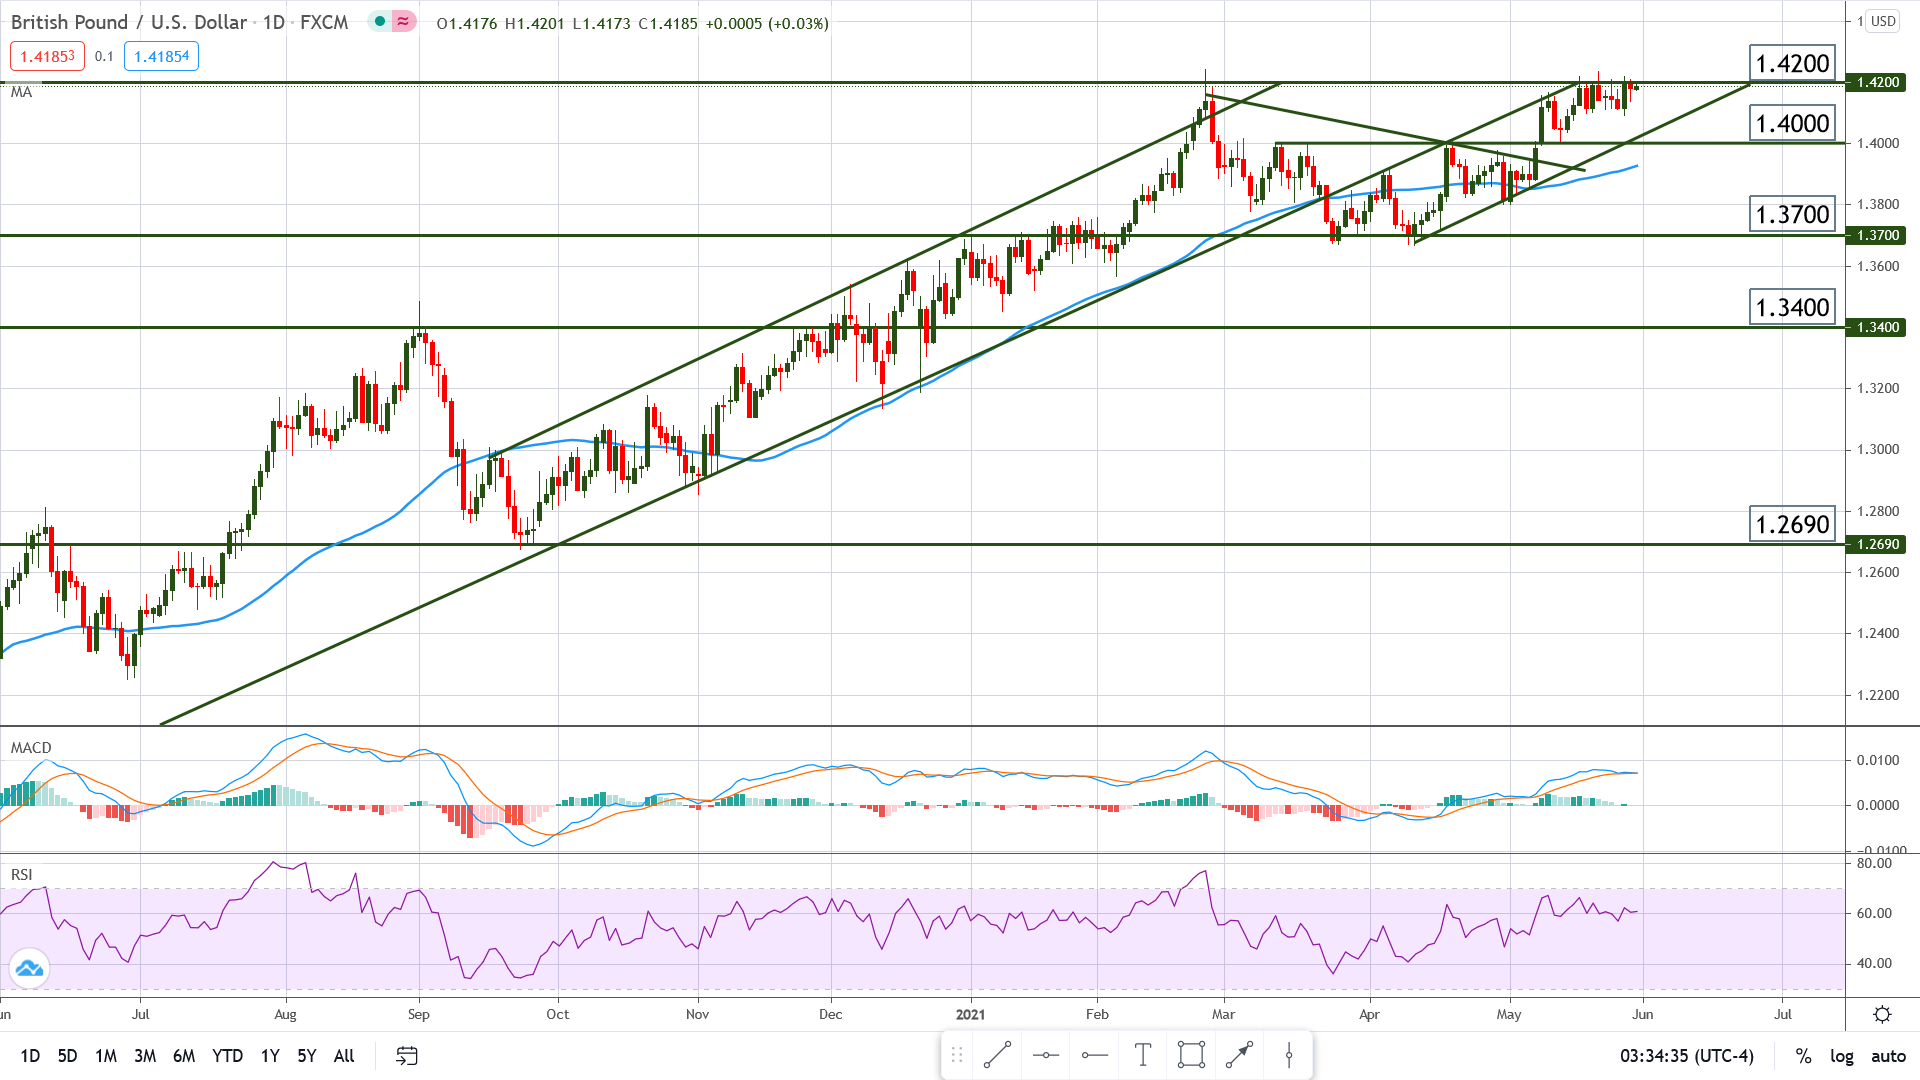Screen dimensions: 1920x1080
Task: Click the 2021 label on time axis
Action: 970,1014
